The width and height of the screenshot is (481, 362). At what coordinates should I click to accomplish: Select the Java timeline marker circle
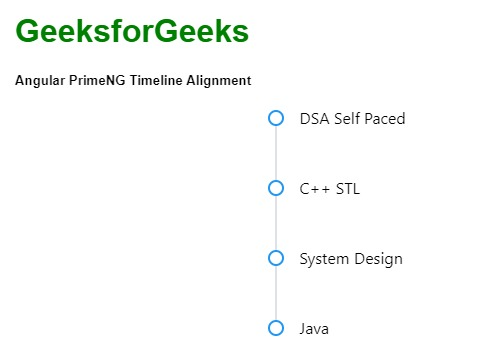pyautogui.click(x=276, y=328)
